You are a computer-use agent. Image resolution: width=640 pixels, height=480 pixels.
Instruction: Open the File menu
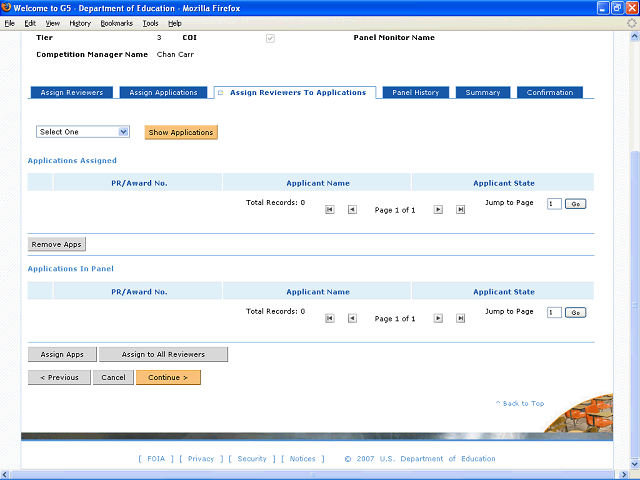tap(9, 23)
